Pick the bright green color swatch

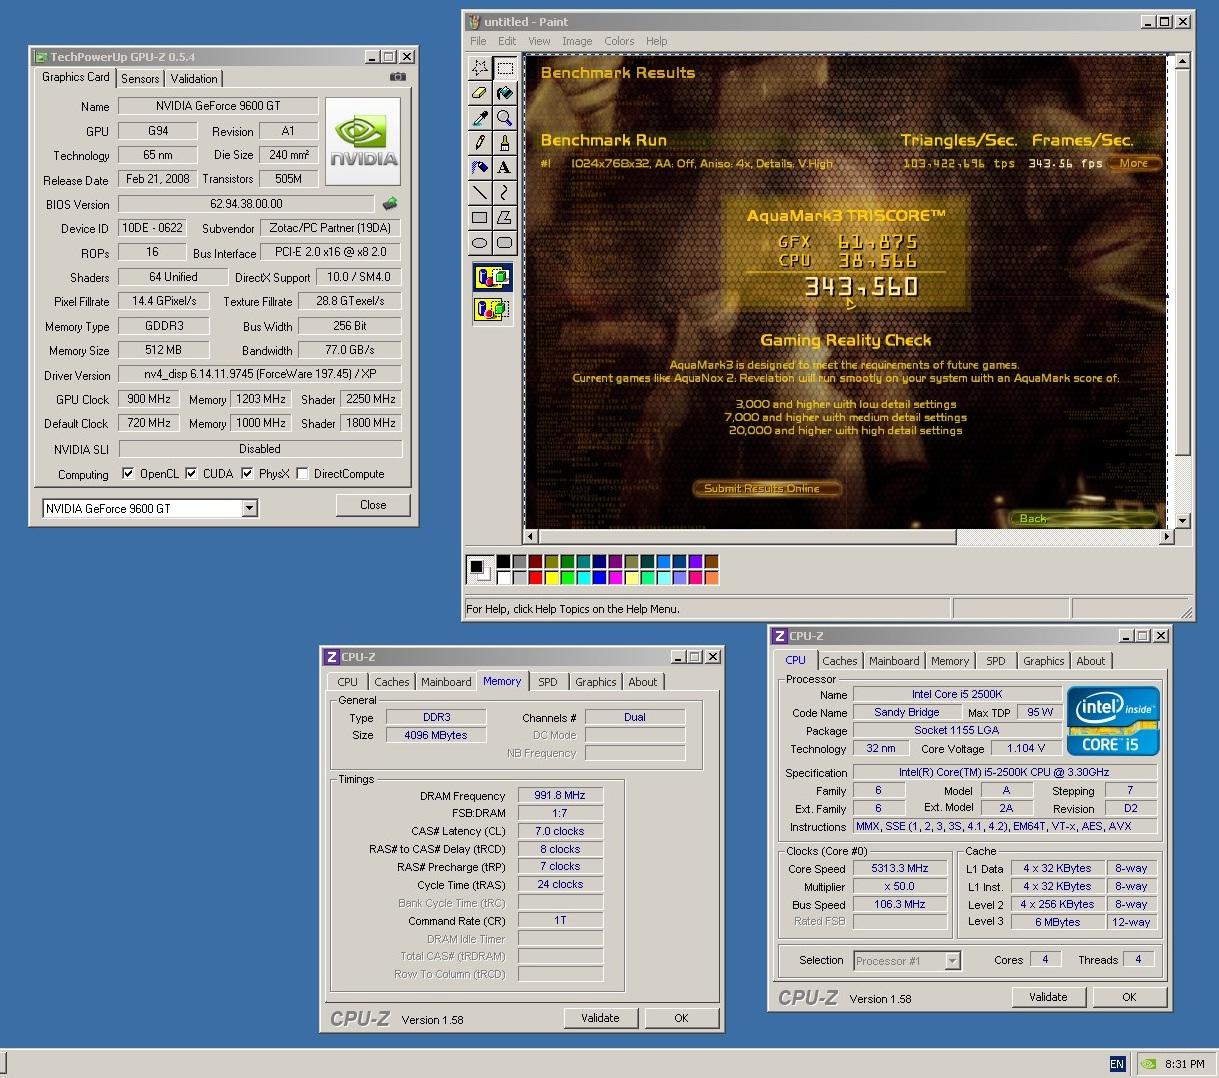(568, 578)
